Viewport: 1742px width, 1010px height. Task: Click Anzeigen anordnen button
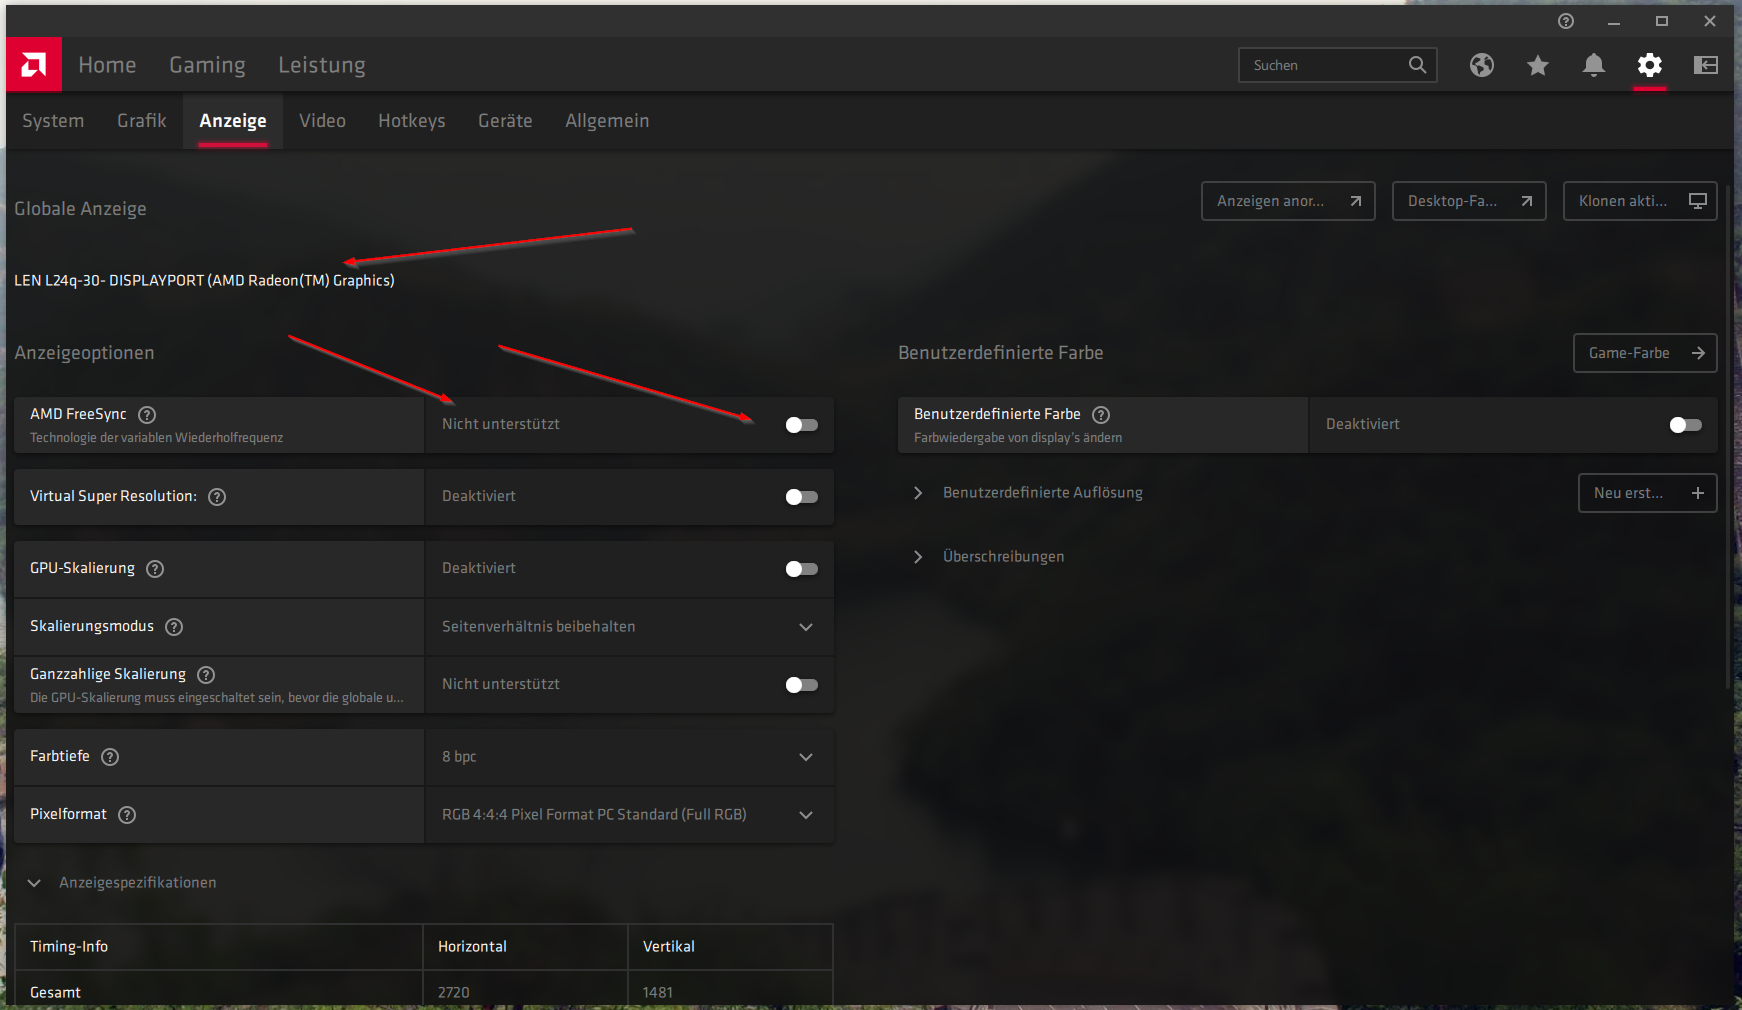click(1288, 201)
